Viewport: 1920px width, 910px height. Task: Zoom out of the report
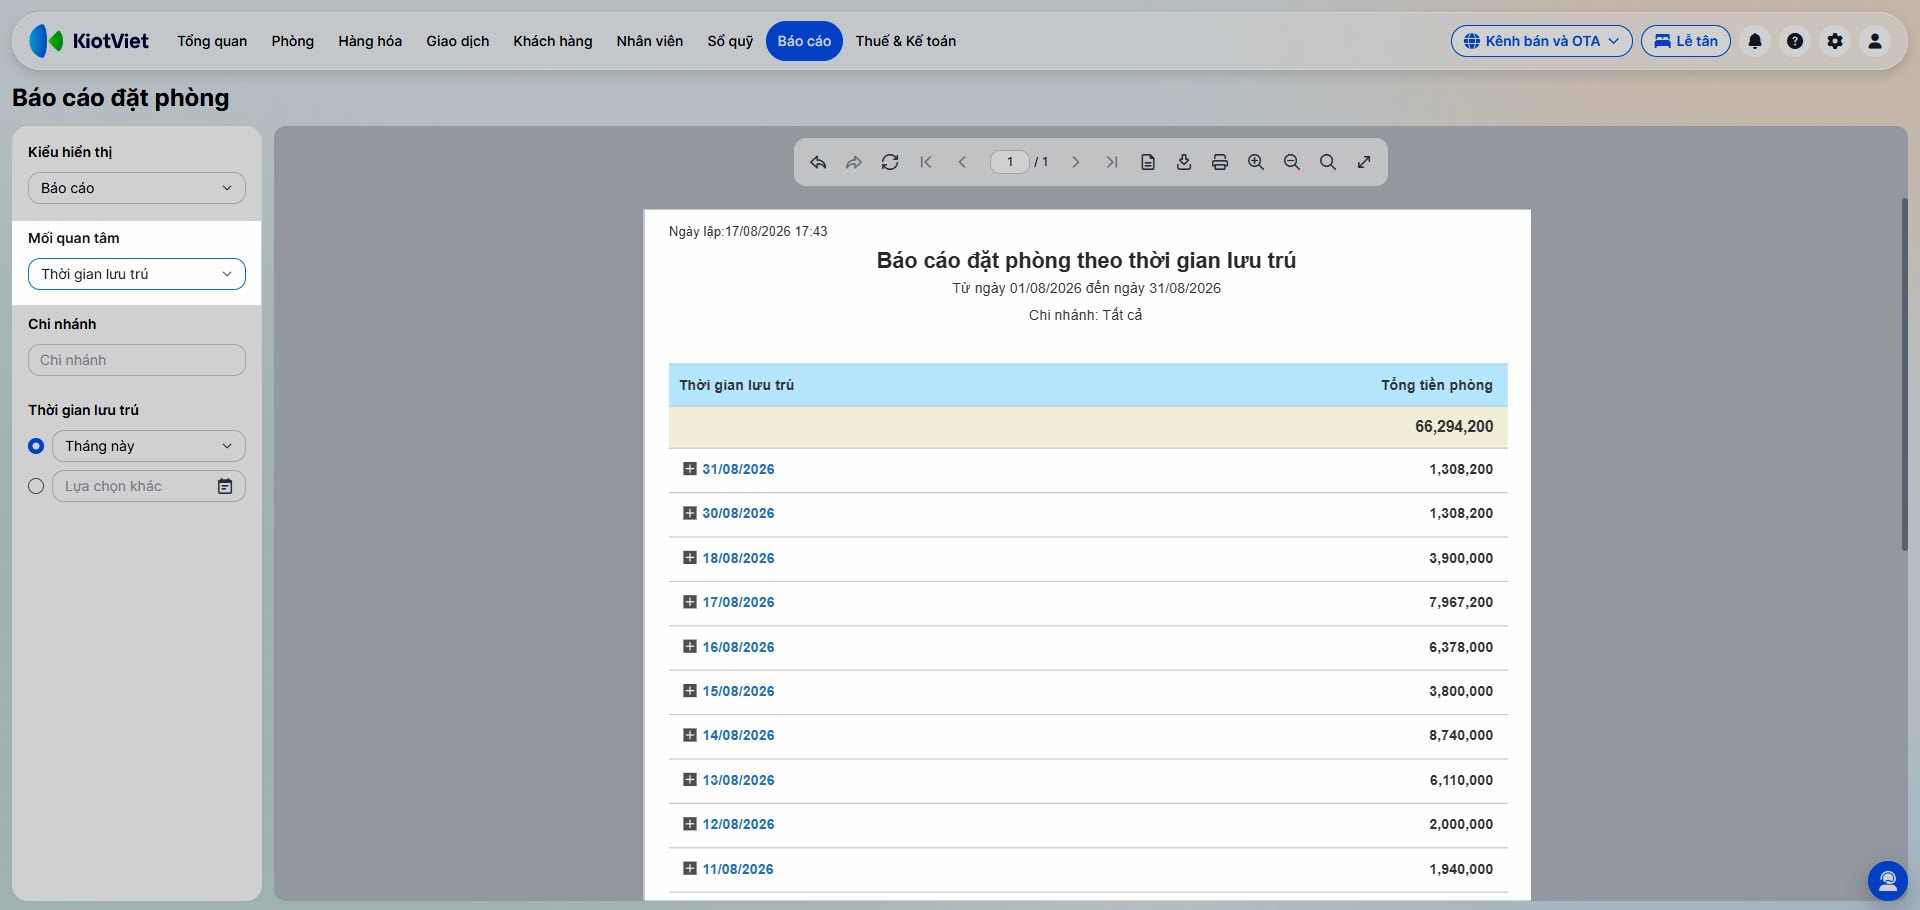coord(1292,162)
